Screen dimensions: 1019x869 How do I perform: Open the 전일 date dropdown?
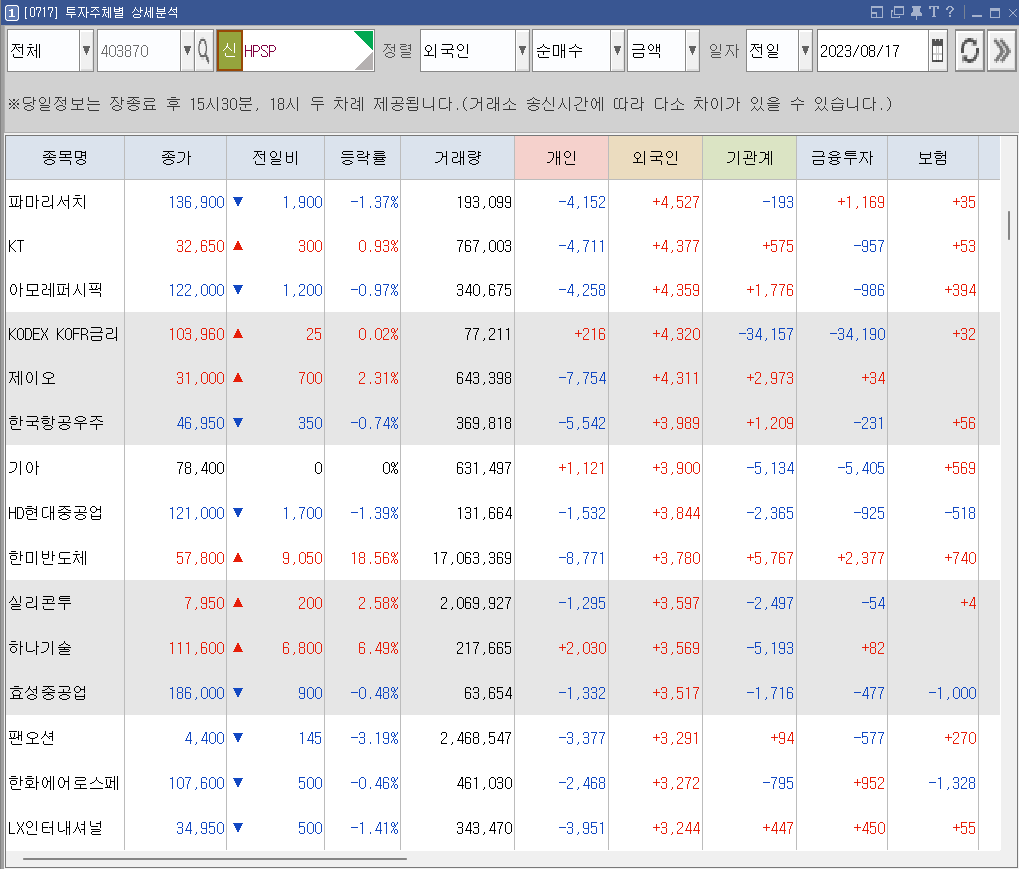[805, 50]
